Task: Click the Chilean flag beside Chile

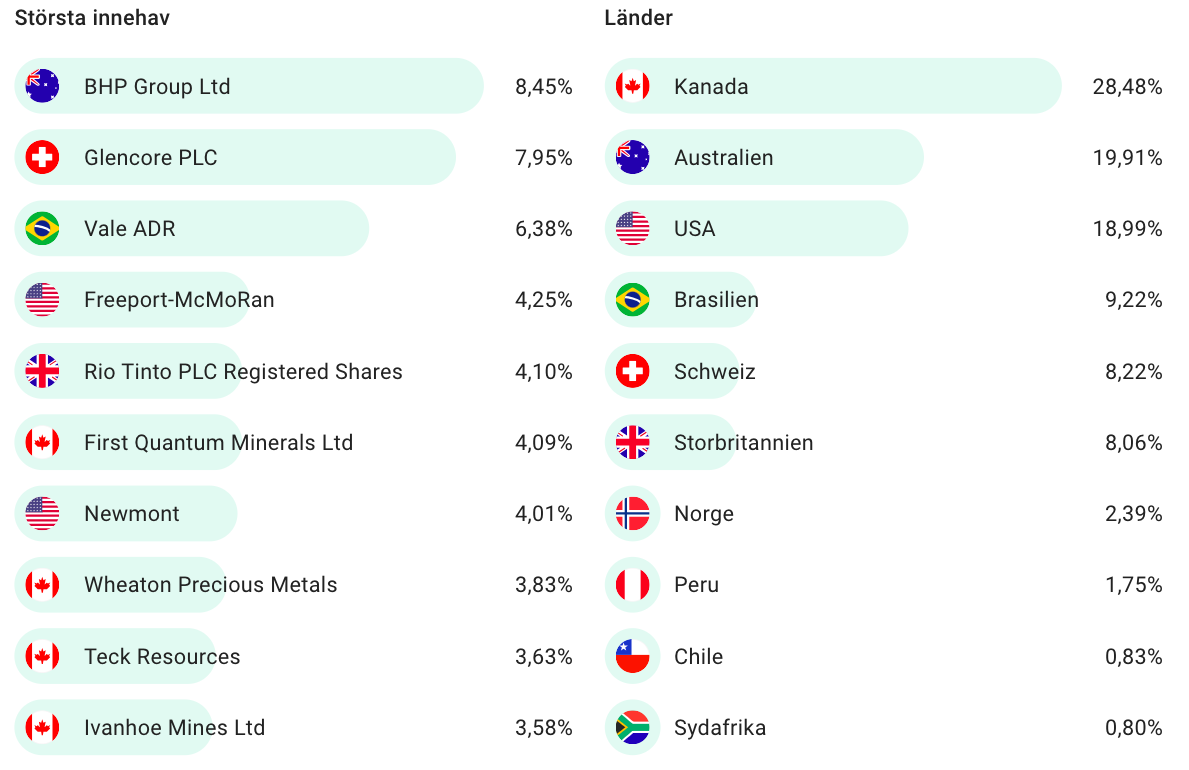Action: [x=632, y=657]
